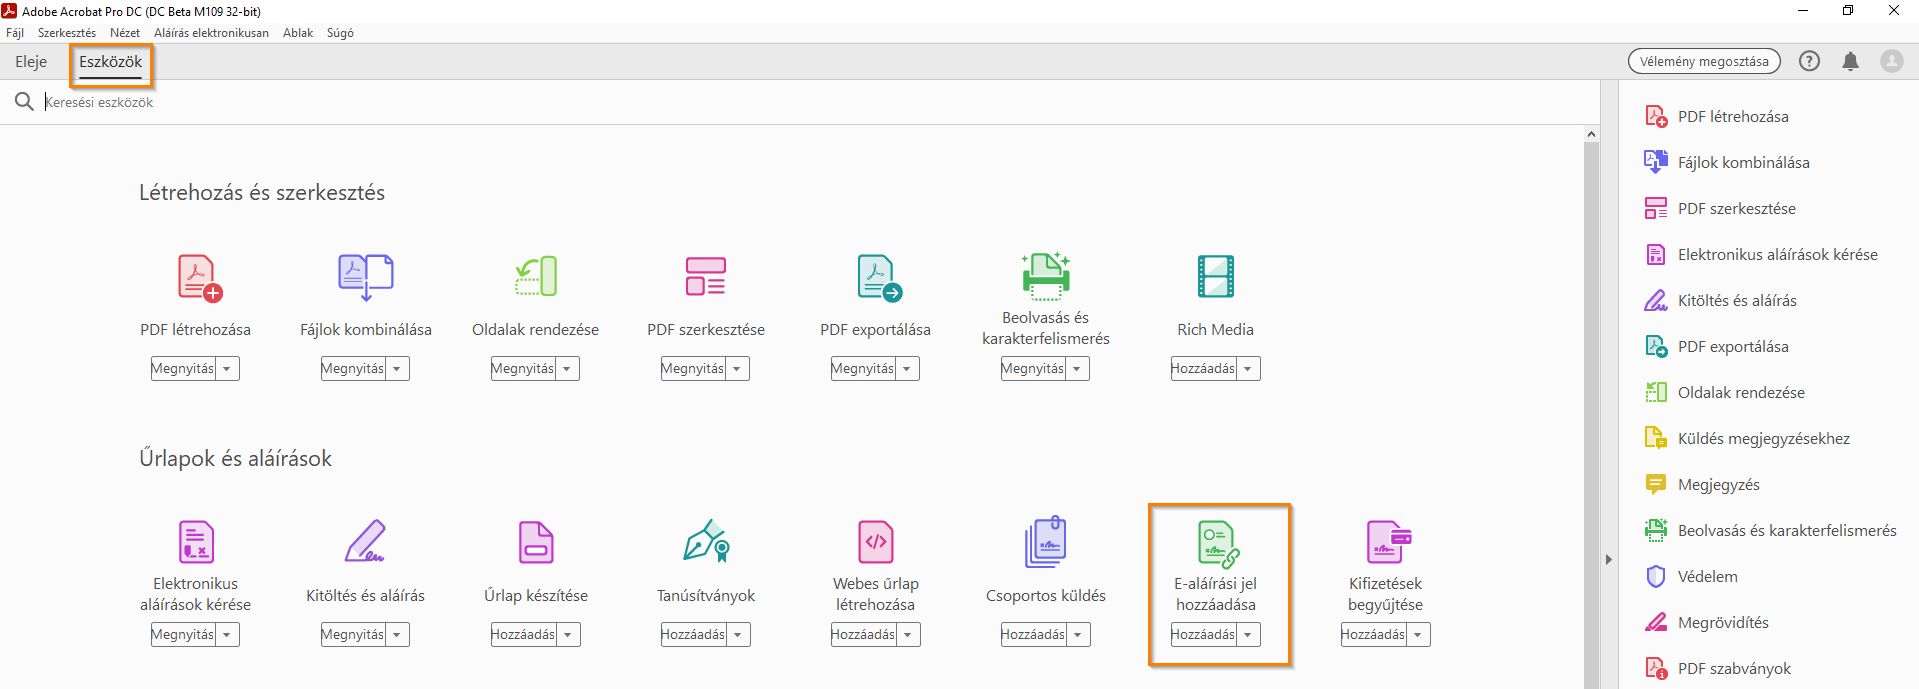The image size is (1919, 689).
Task: Click Megnyitás under Elektronikus aláírások kérése in grid
Action: pyautogui.click(x=183, y=635)
